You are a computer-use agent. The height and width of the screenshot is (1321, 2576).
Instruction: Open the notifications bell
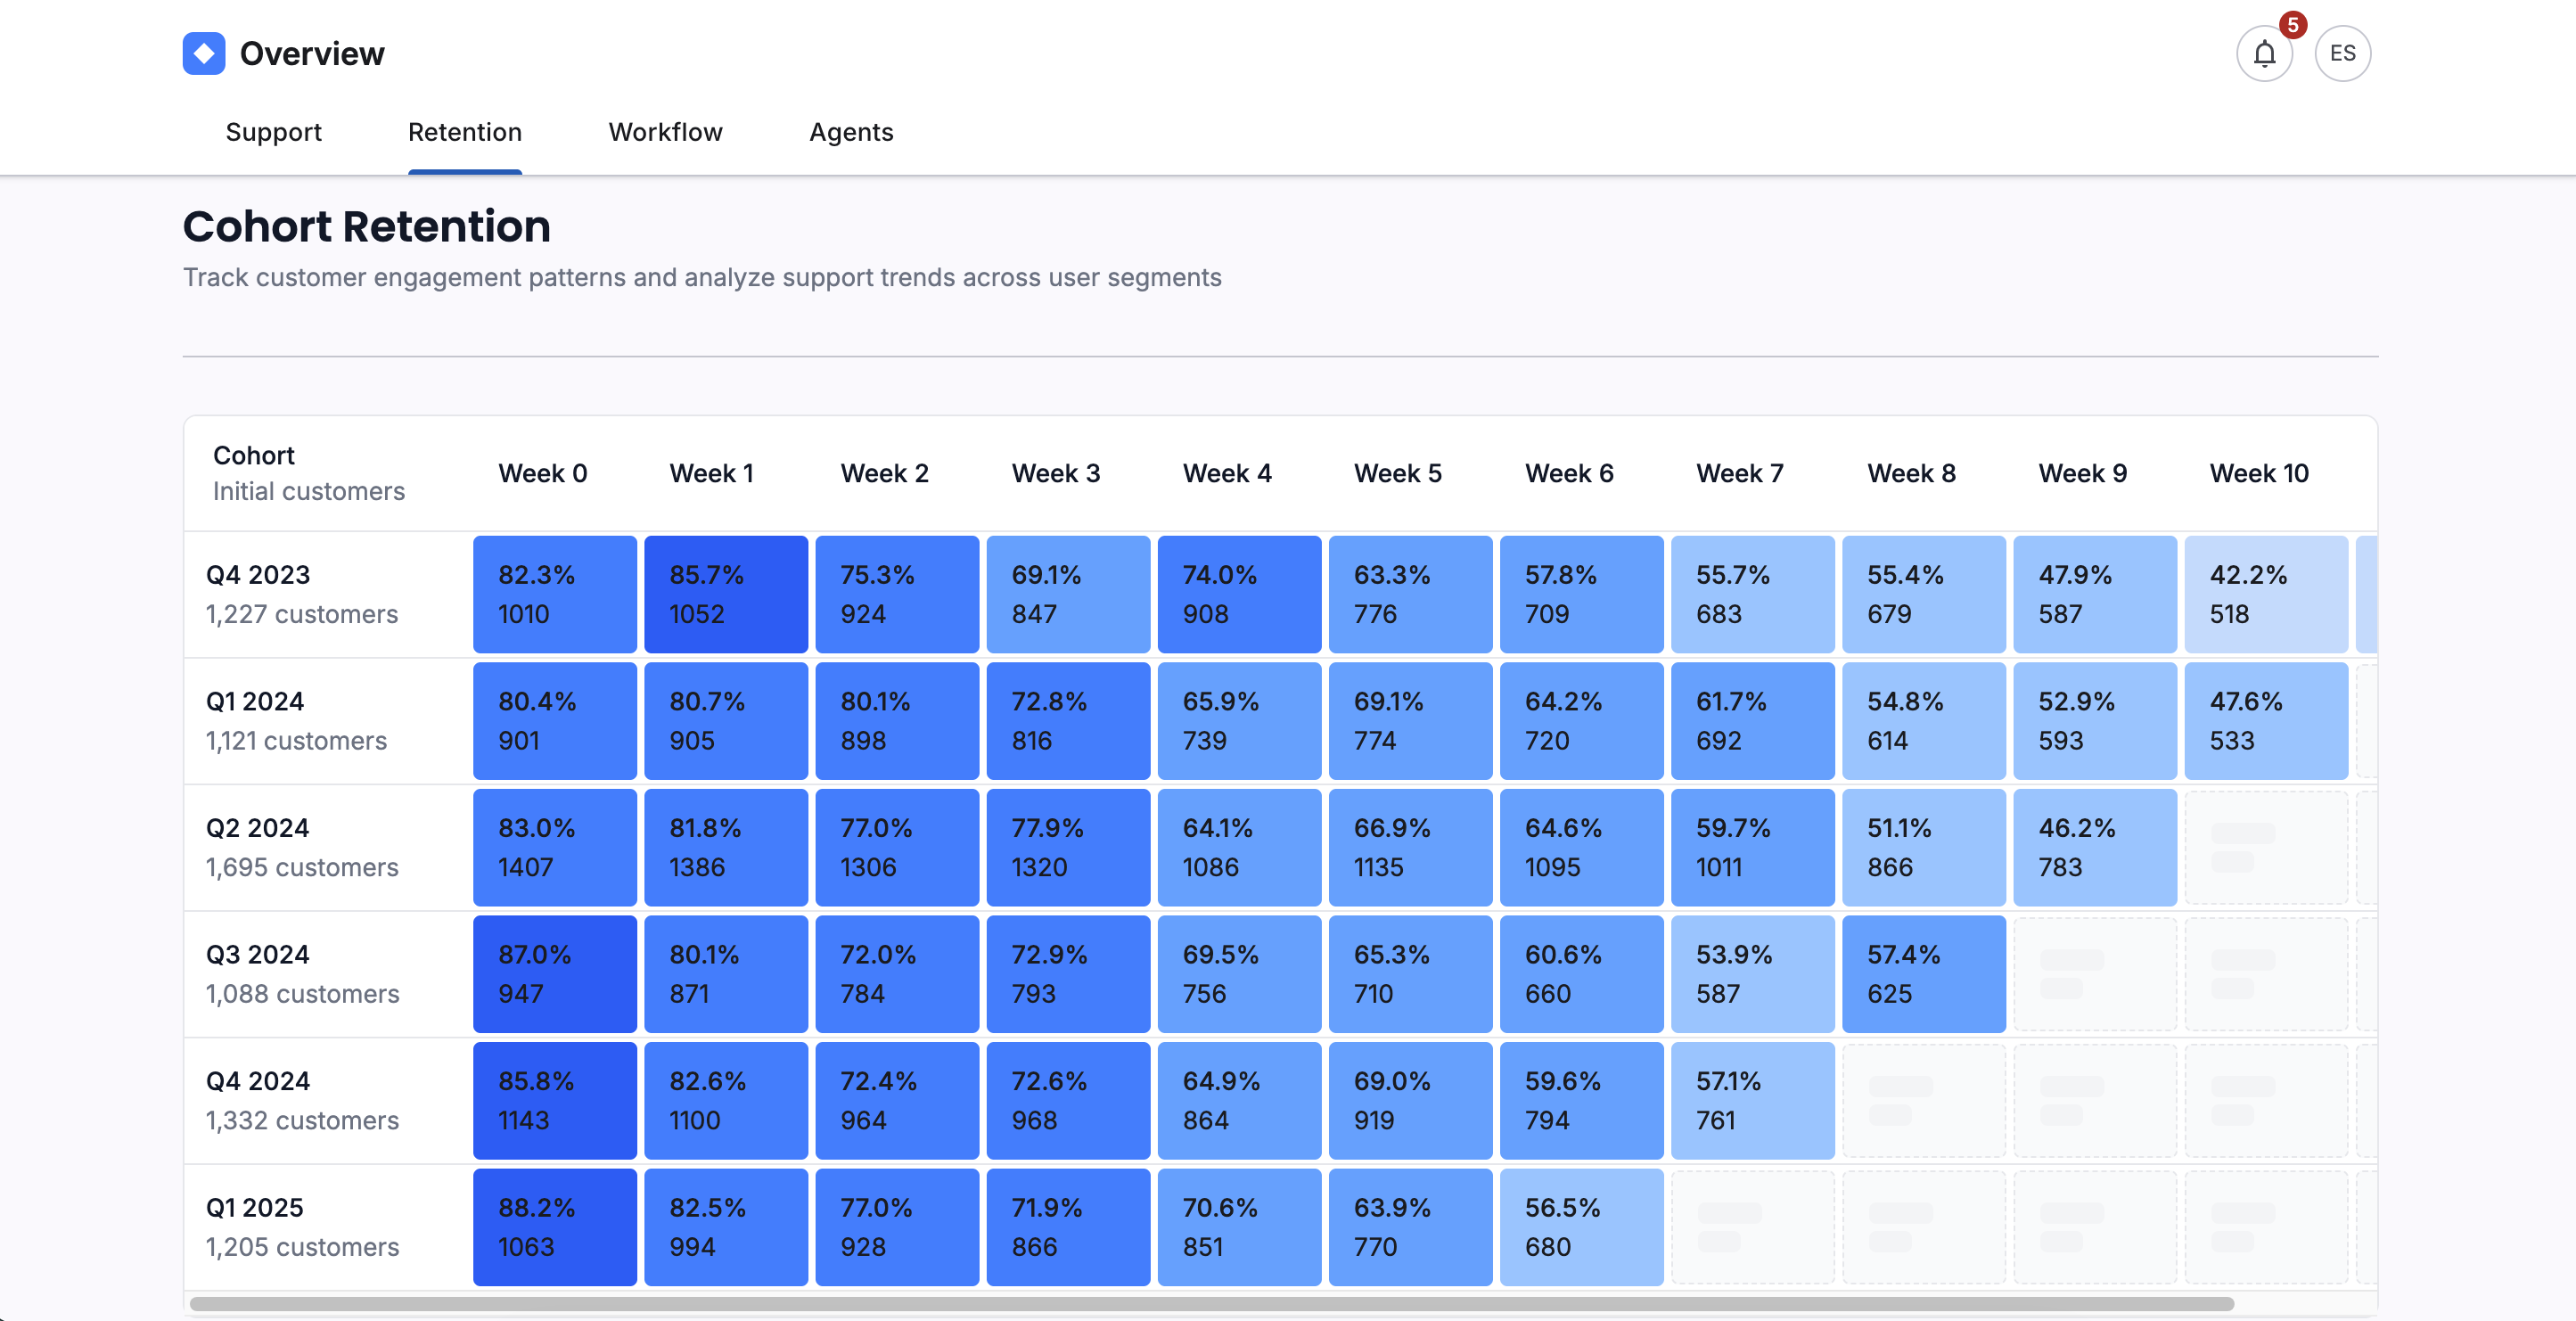coord(2264,53)
